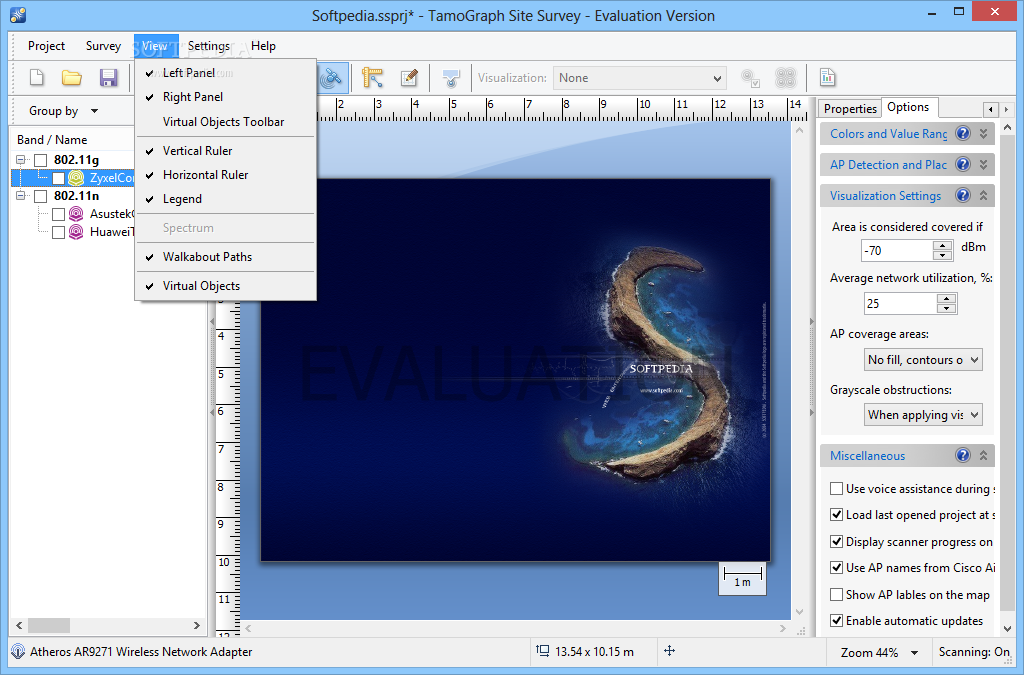Collapse the 802.11n tree node

pos(21,196)
